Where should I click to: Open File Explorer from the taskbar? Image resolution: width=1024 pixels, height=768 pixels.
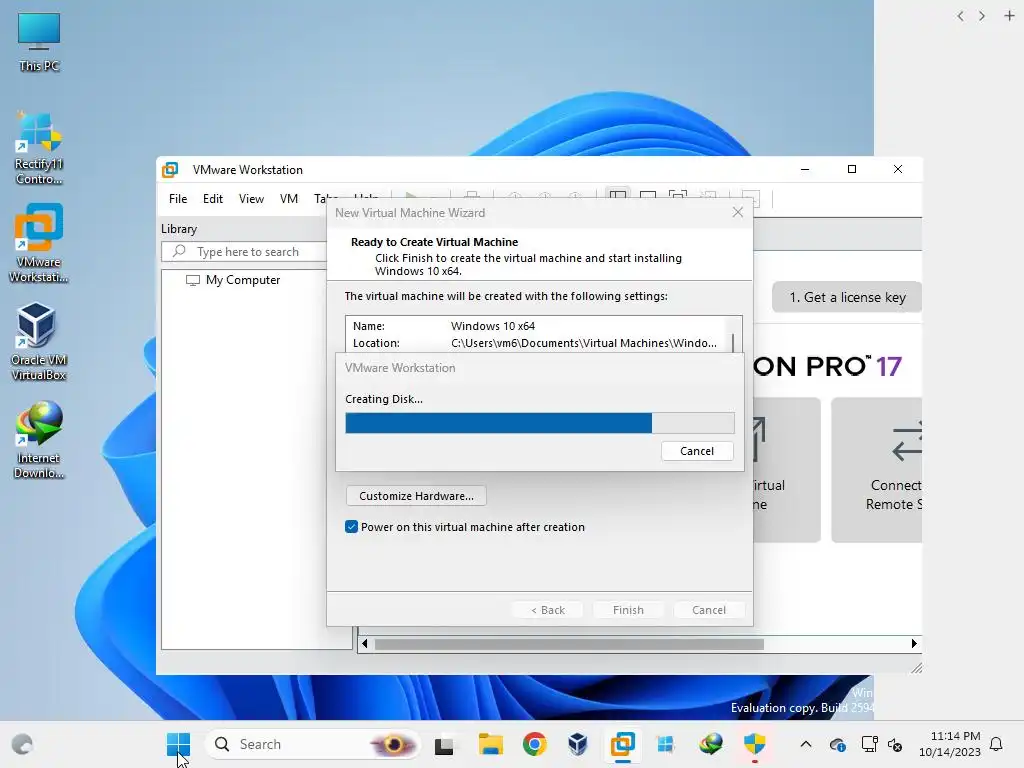point(490,744)
